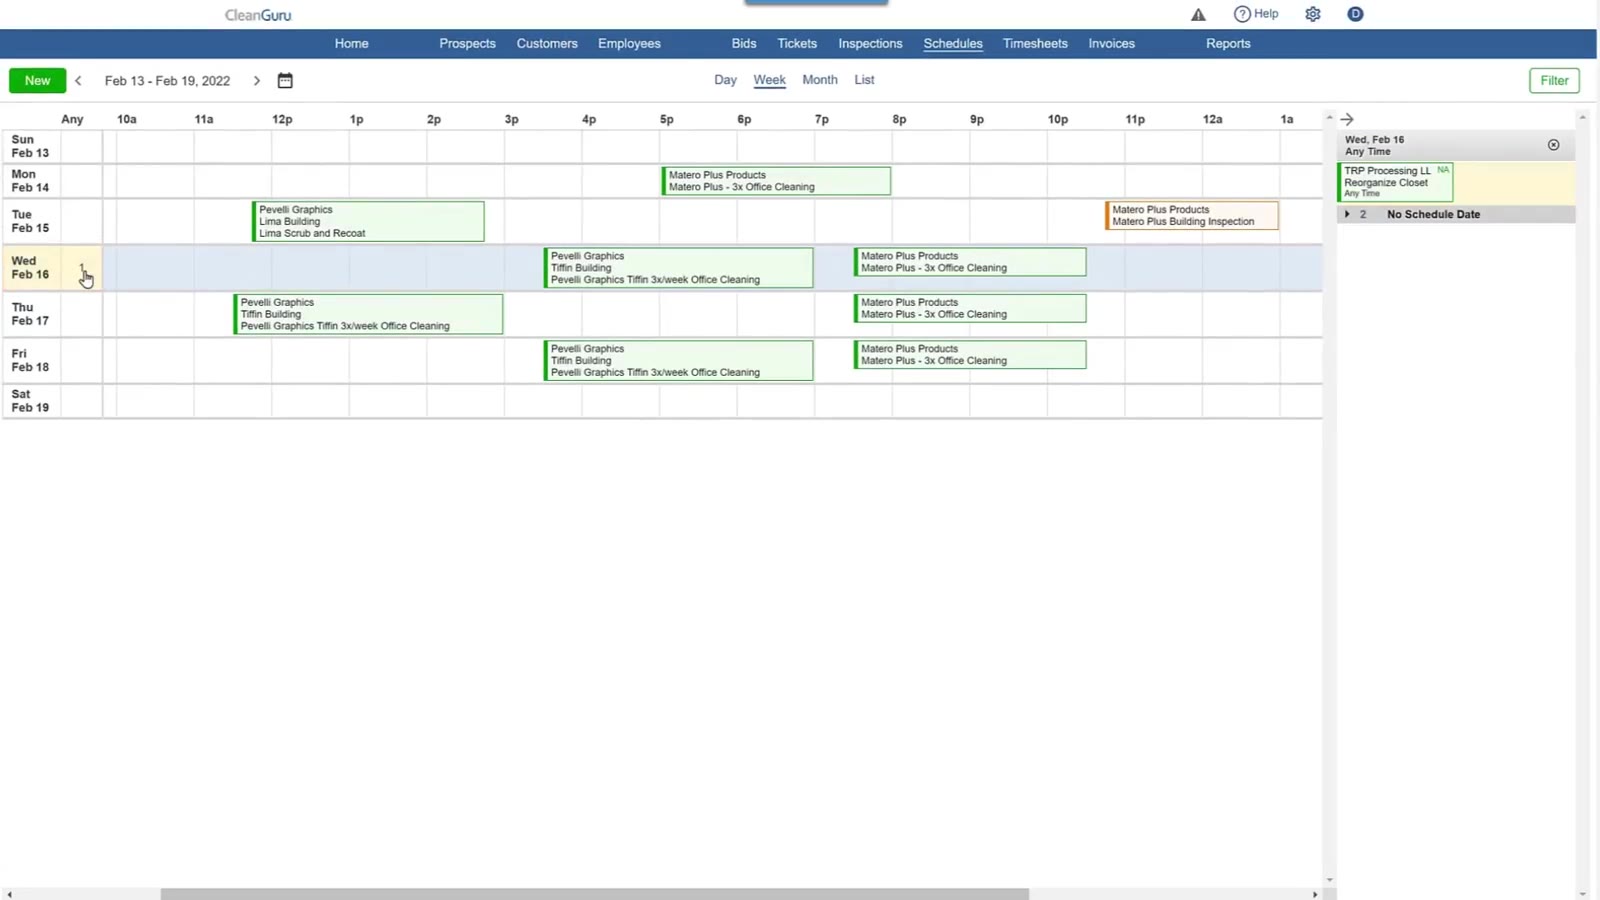Open Timesheets section

1035,44
